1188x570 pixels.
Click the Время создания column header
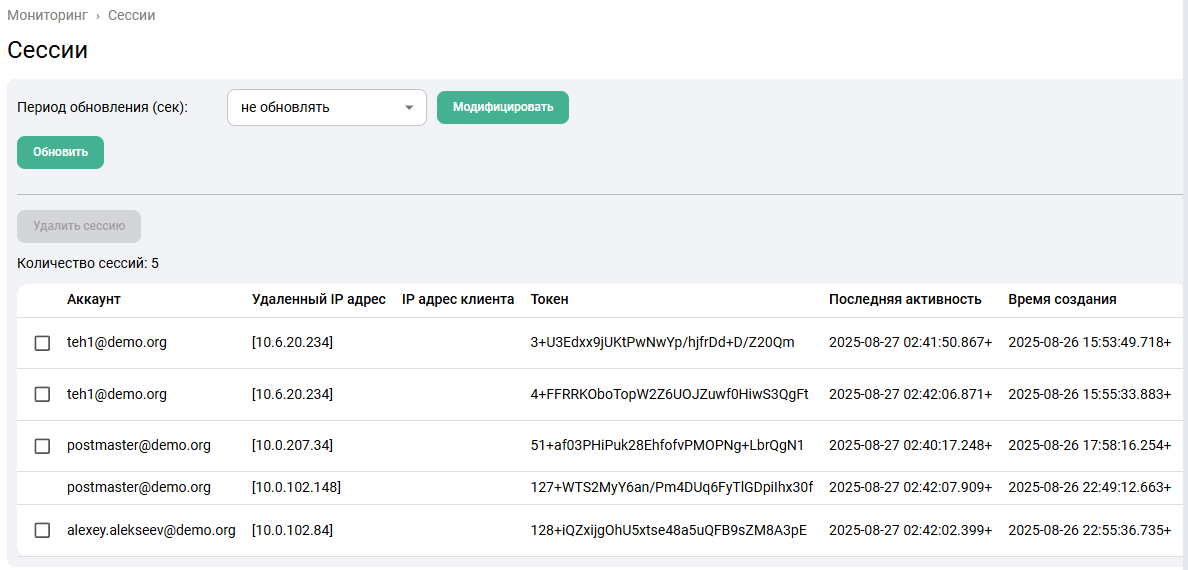(1062, 300)
